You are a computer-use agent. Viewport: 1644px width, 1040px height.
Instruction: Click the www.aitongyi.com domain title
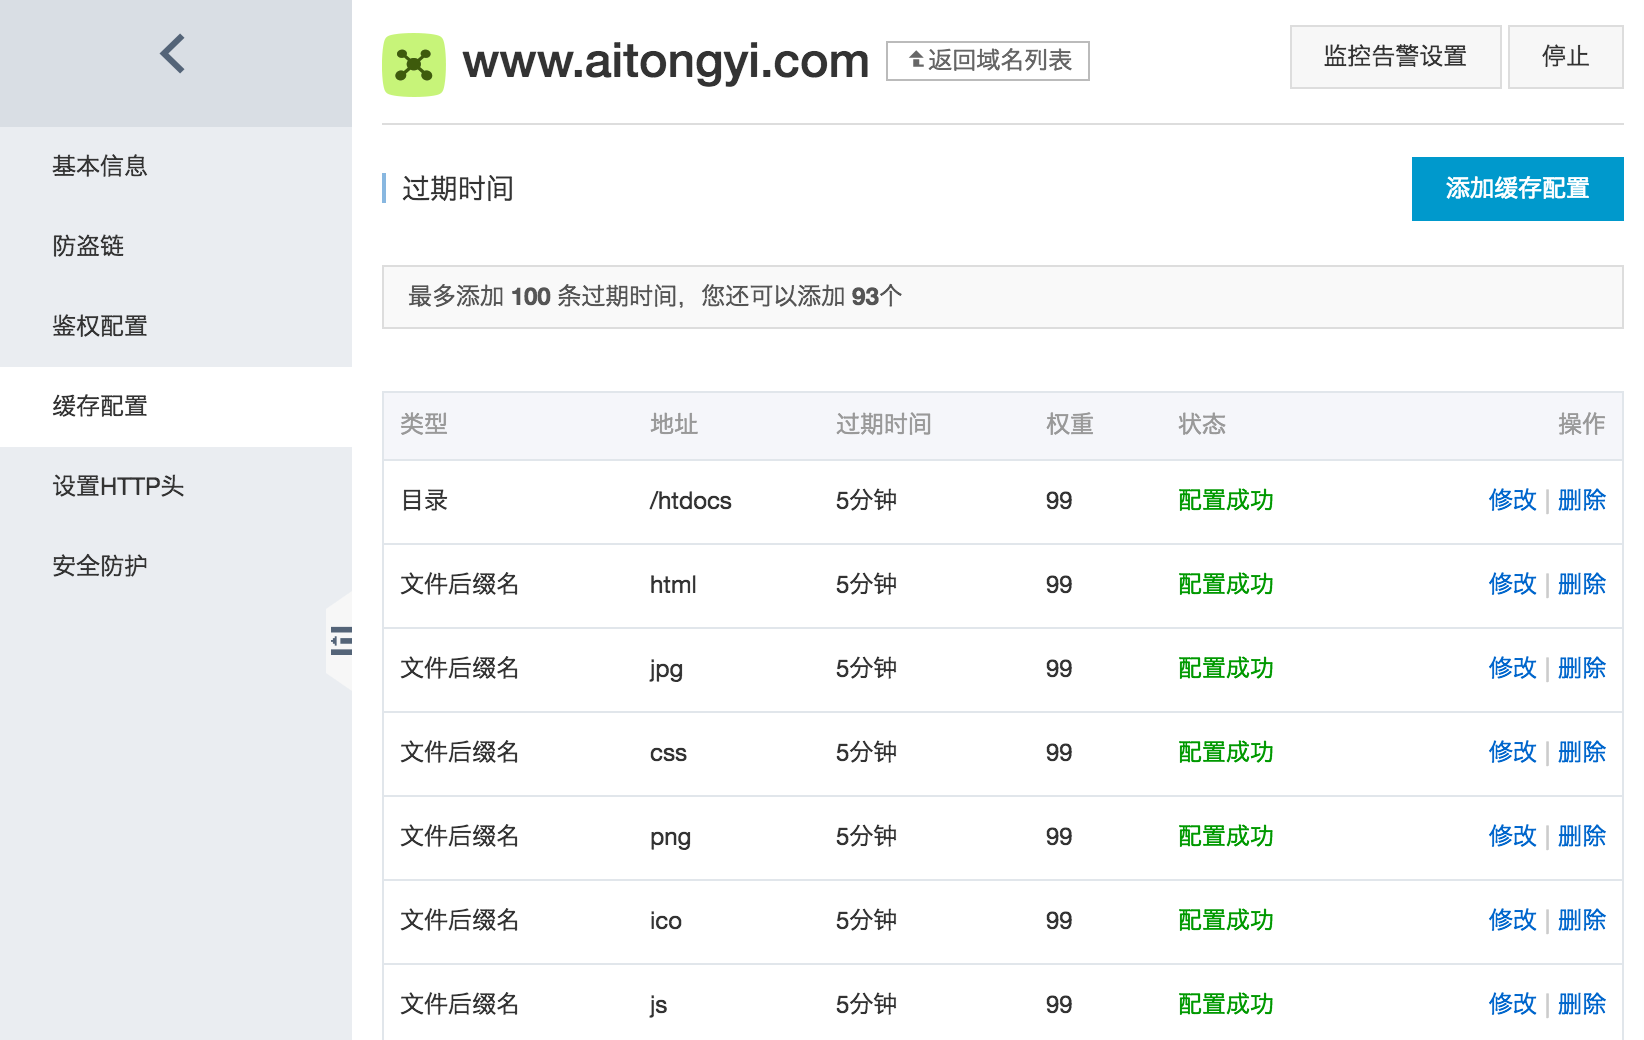pos(666,62)
